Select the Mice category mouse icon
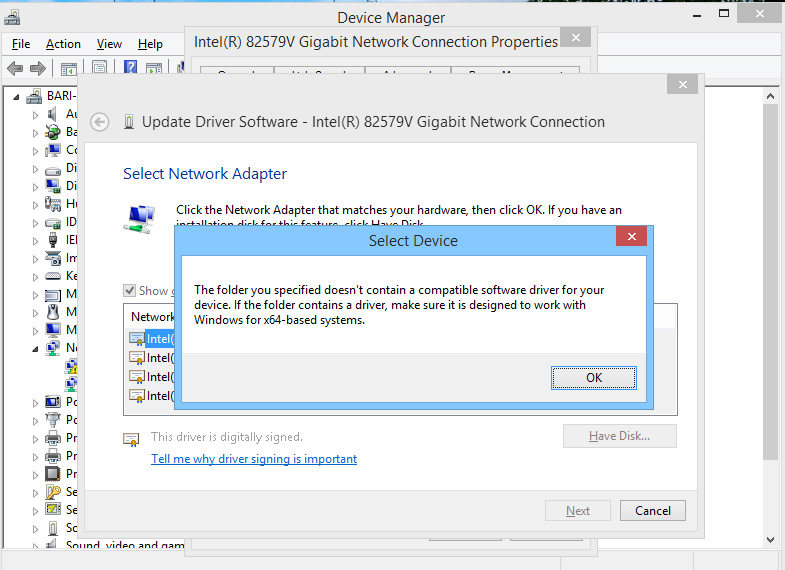Screen dimensions: 785x570 tap(53, 312)
